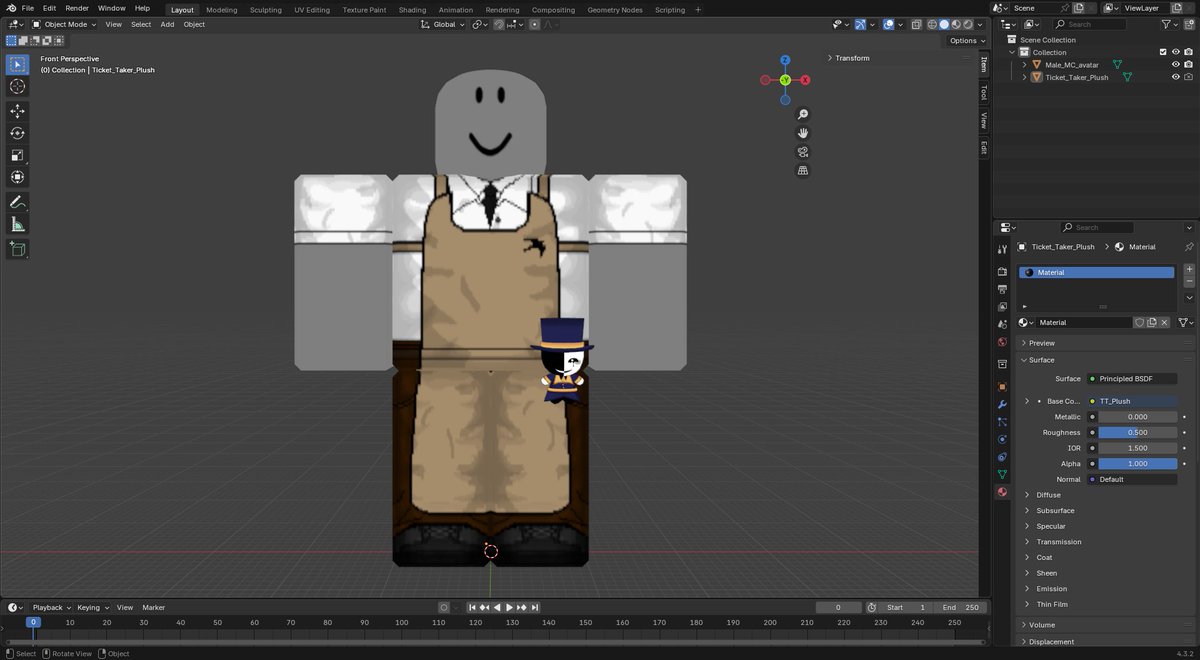Adjust the Alpha slider
The image size is (1200, 660).
[x=1137, y=464]
